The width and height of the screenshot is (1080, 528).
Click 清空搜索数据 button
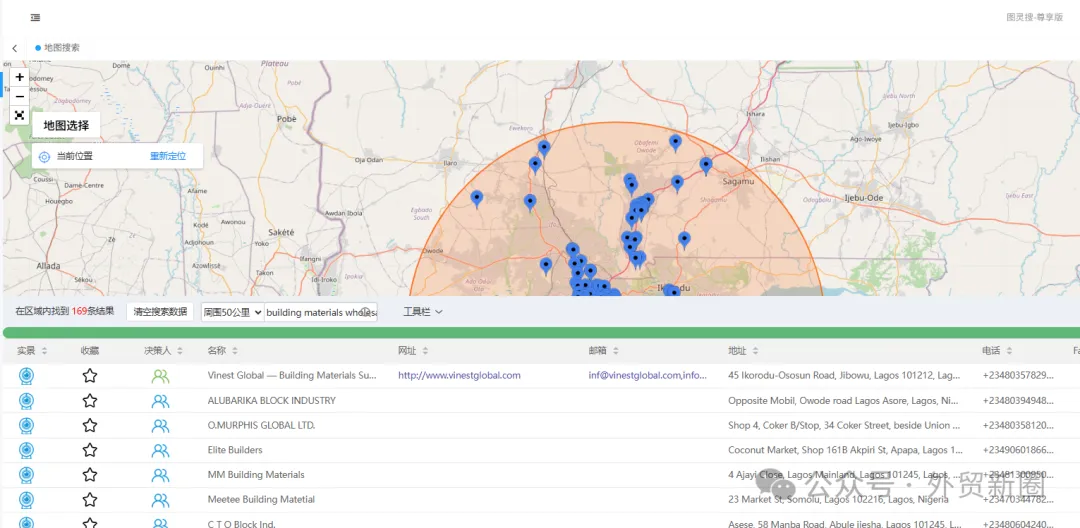pos(160,312)
